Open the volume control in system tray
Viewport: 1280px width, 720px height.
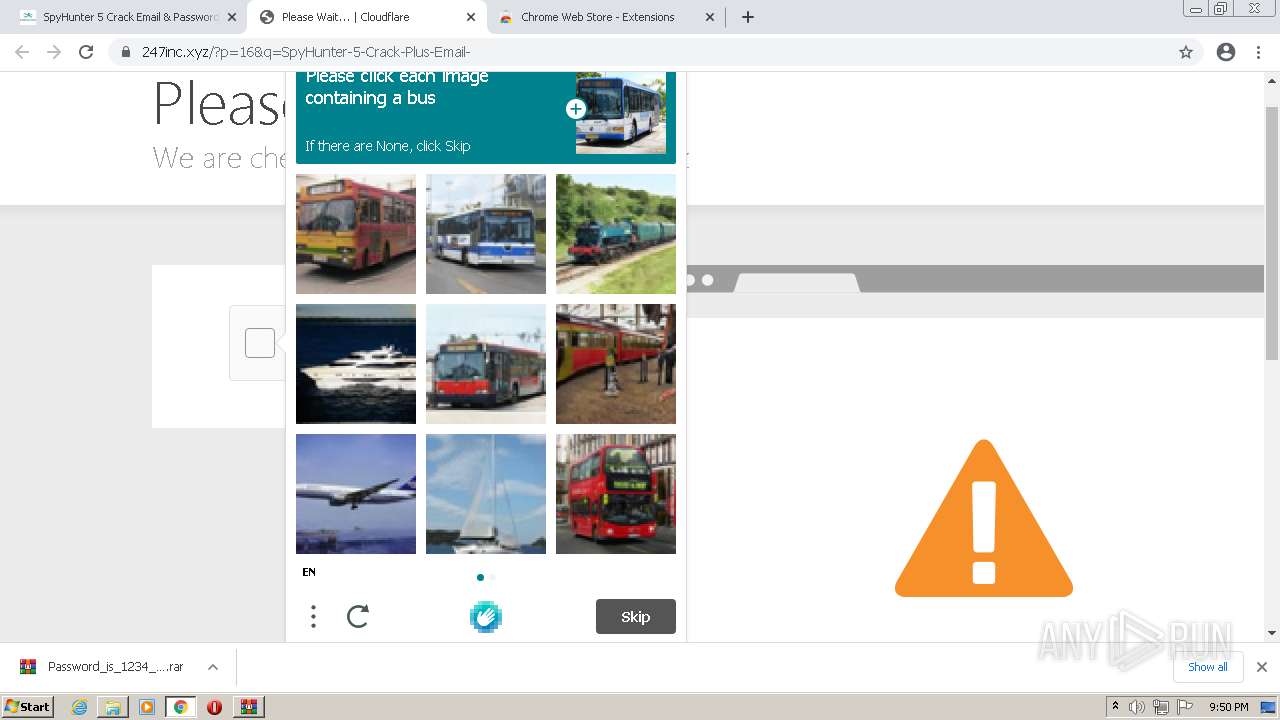[x=1137, y=707]
